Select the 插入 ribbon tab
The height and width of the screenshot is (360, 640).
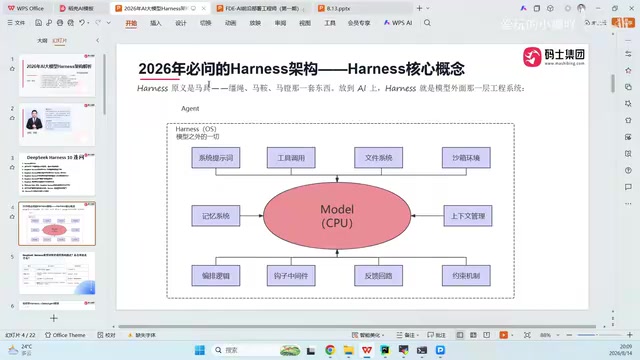(156, 23)
